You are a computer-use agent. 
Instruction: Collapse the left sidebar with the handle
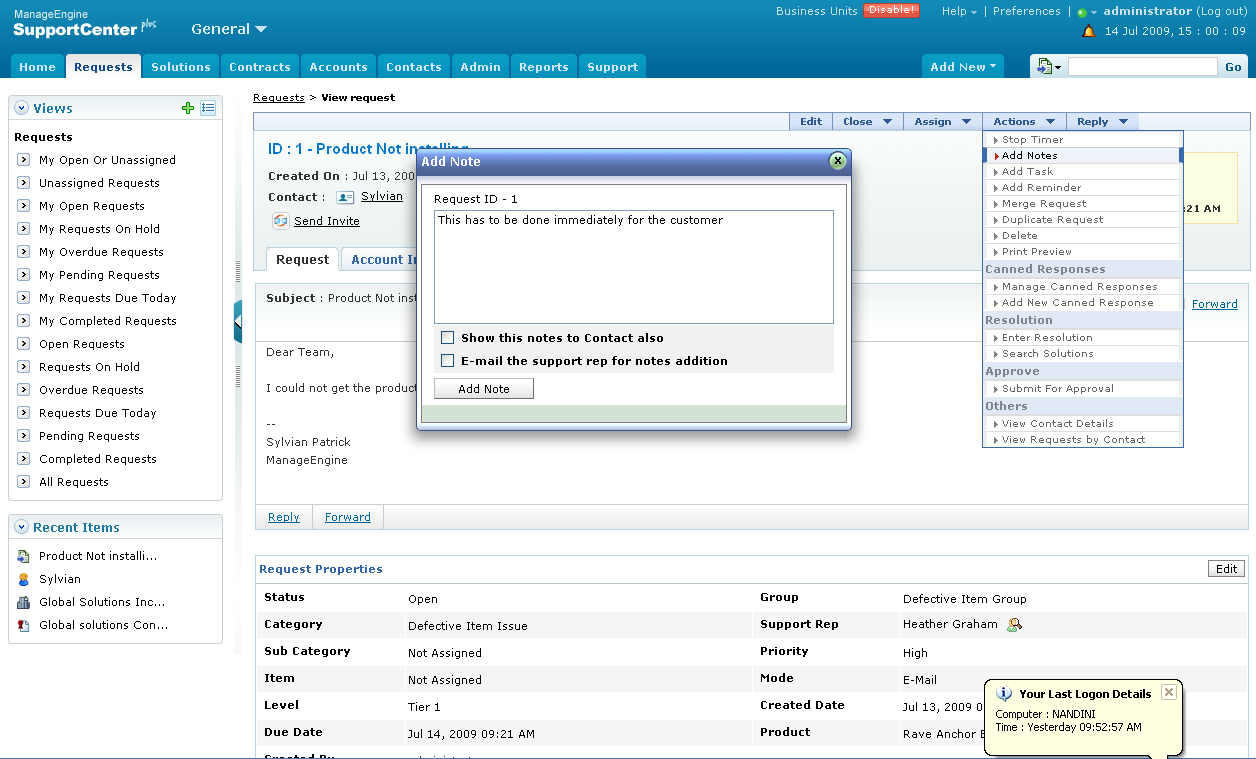tap(238, 321)
